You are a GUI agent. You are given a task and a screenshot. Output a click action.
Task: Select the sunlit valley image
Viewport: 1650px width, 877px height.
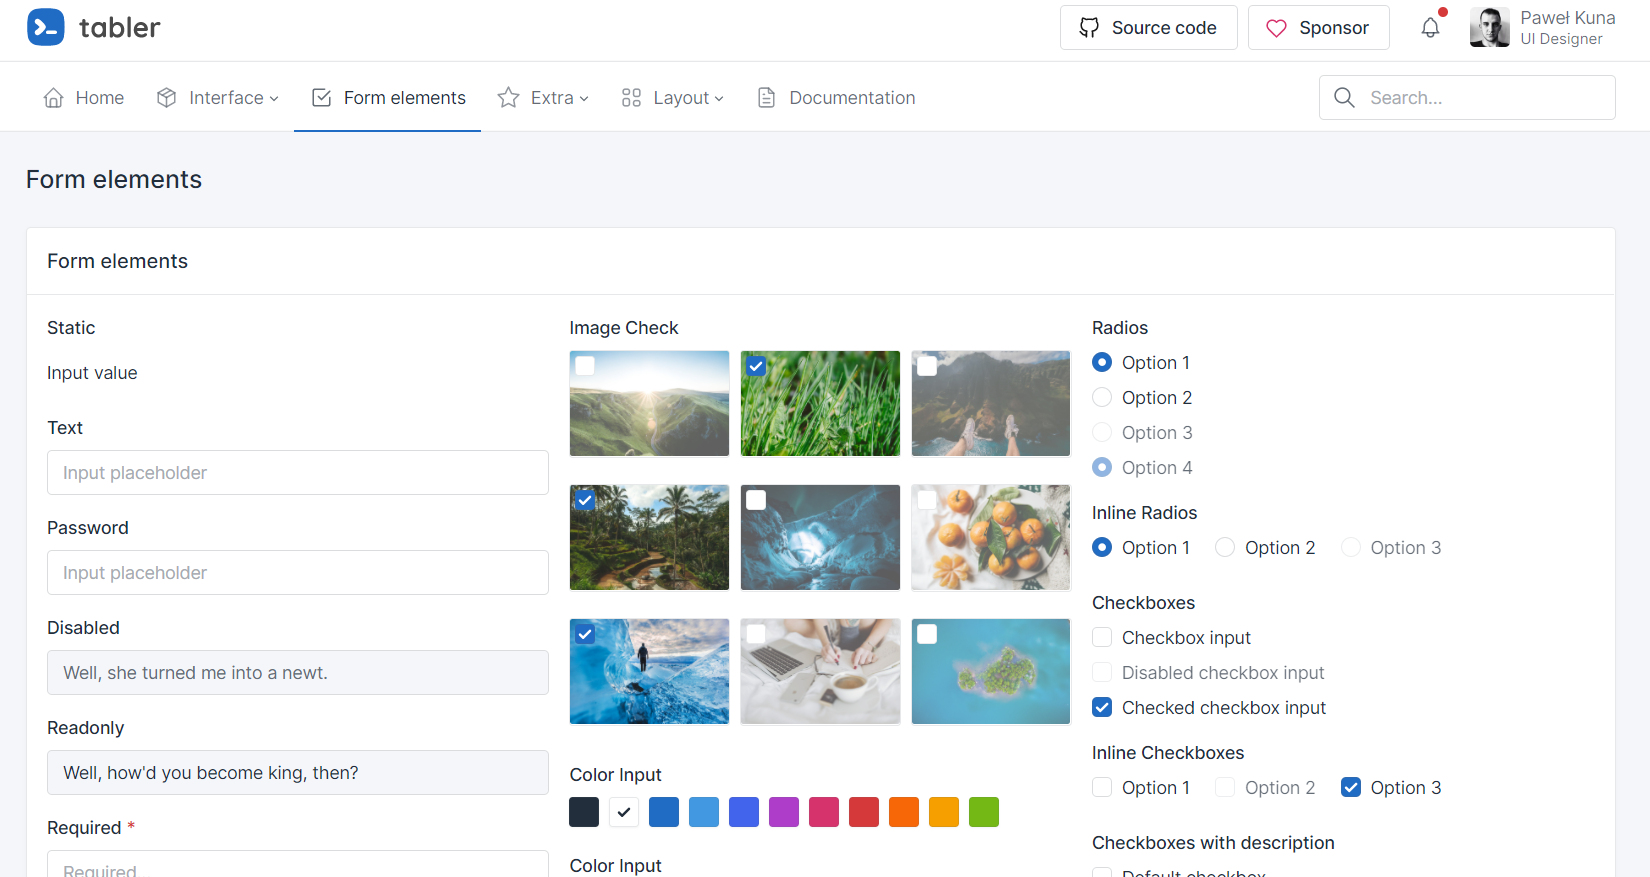pos(650,403)
